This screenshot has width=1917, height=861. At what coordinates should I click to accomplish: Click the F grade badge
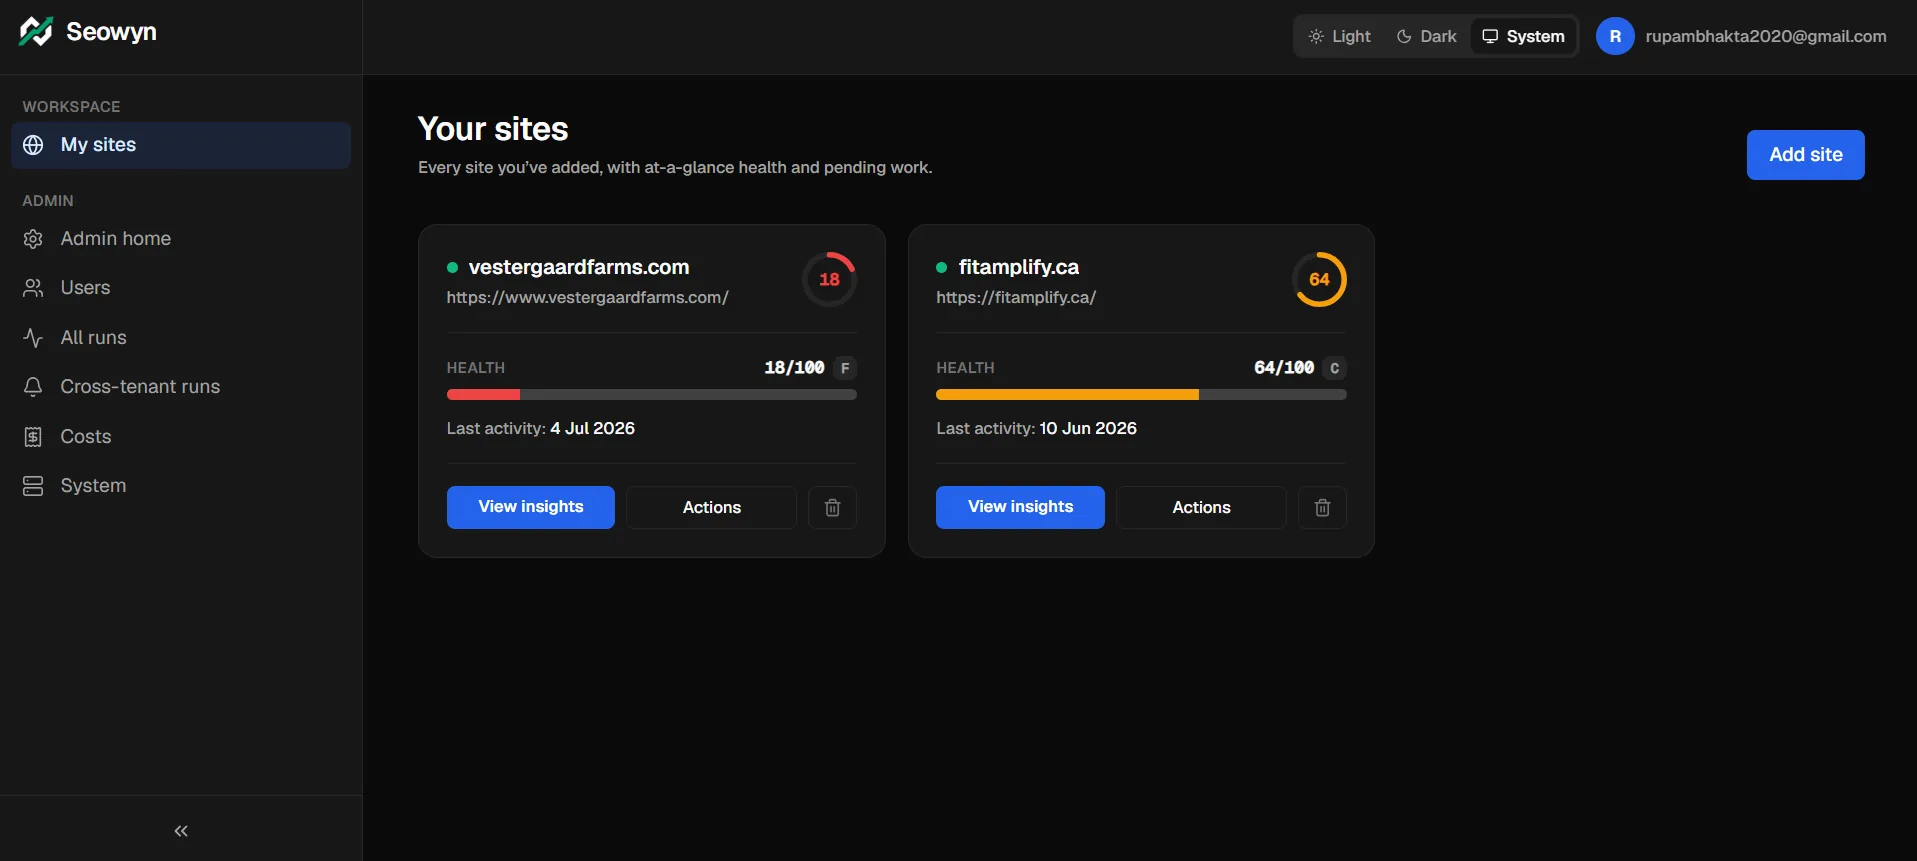(845, 368)
